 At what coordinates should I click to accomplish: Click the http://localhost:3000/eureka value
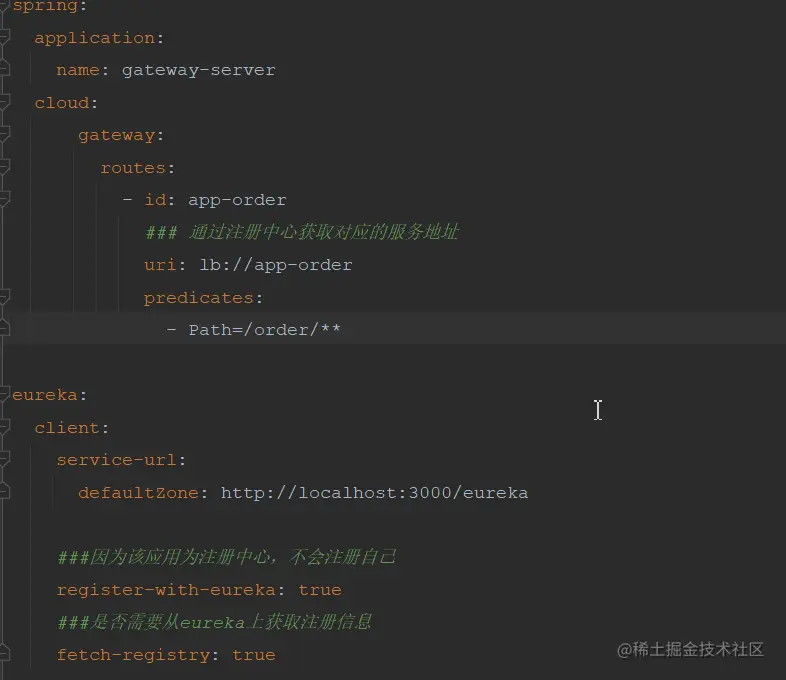(x=374, y=493)
